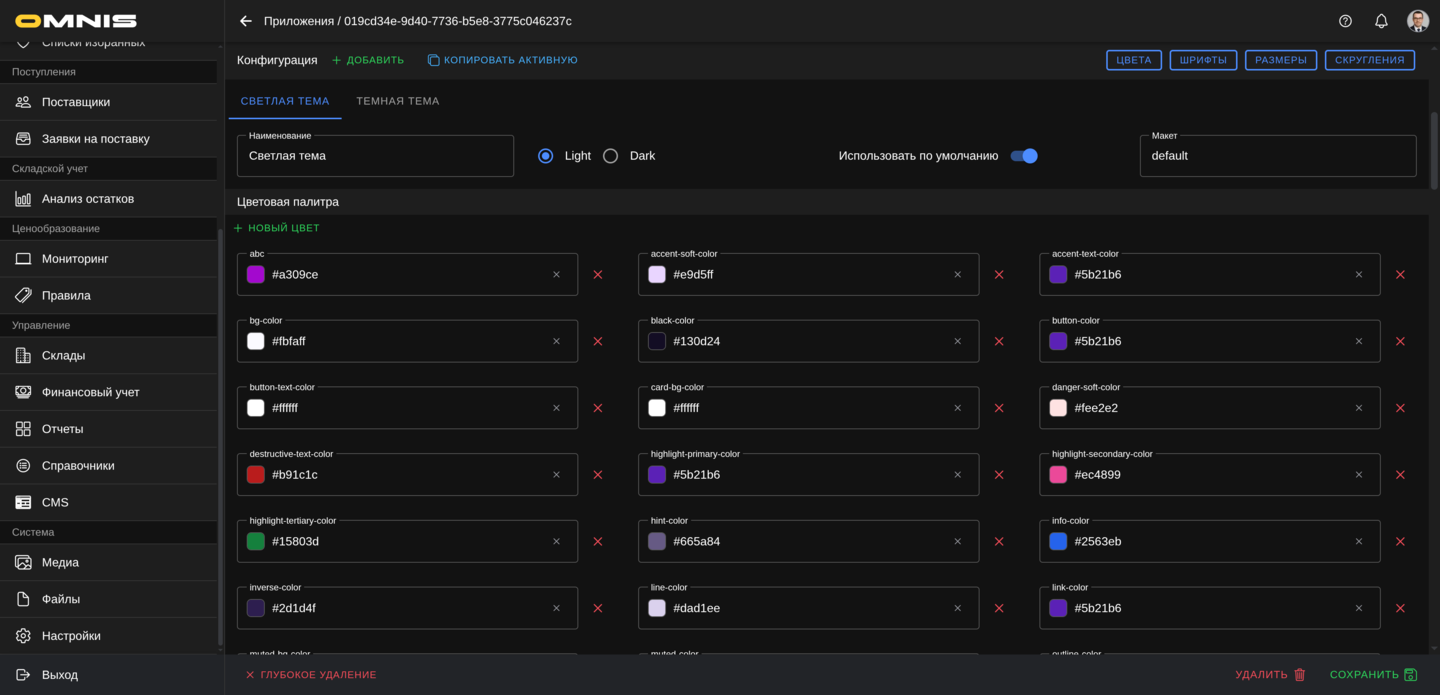Delete the abc color with red cross
Screen dimensions: 1440x695
pos(598,275)
